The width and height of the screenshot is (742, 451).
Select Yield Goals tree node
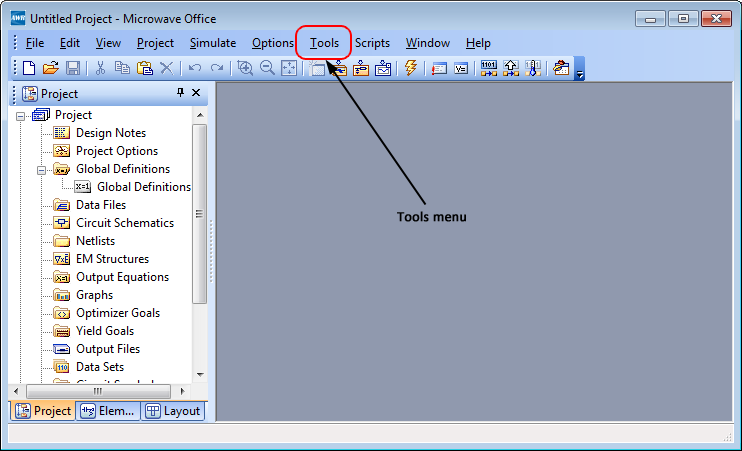(x=105, y=331)
